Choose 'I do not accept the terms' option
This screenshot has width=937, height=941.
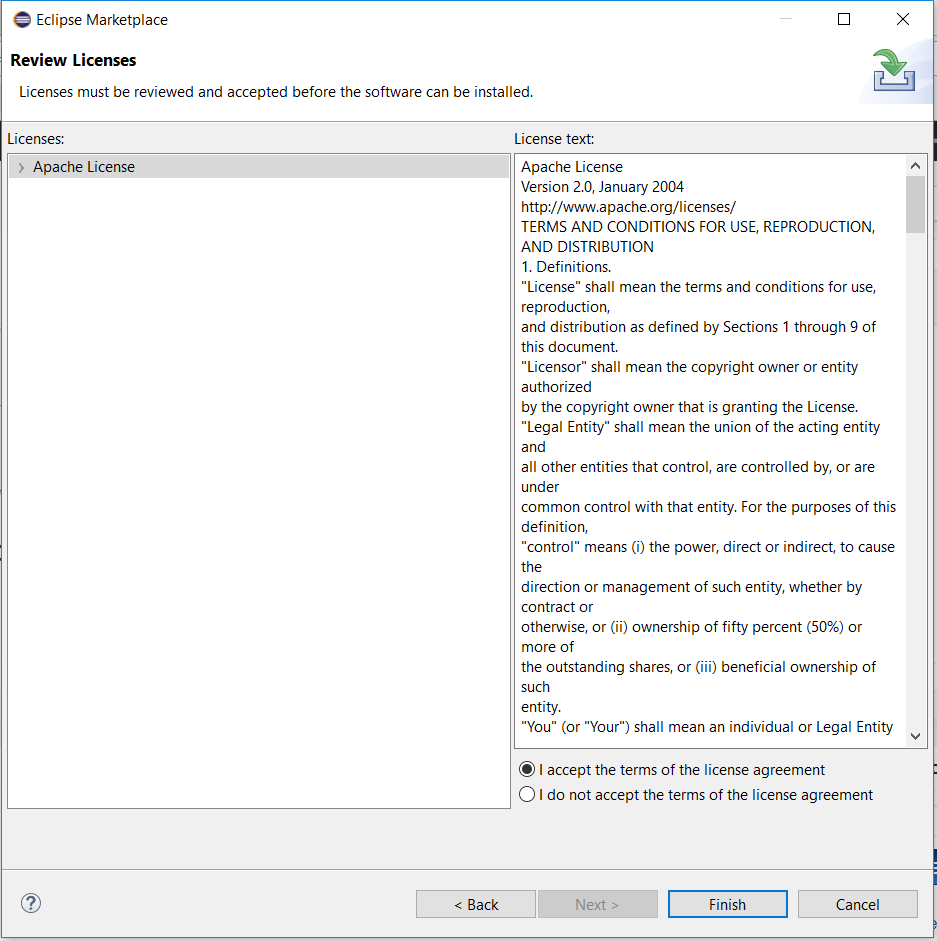pyautogui.click(x=528, y=795)
